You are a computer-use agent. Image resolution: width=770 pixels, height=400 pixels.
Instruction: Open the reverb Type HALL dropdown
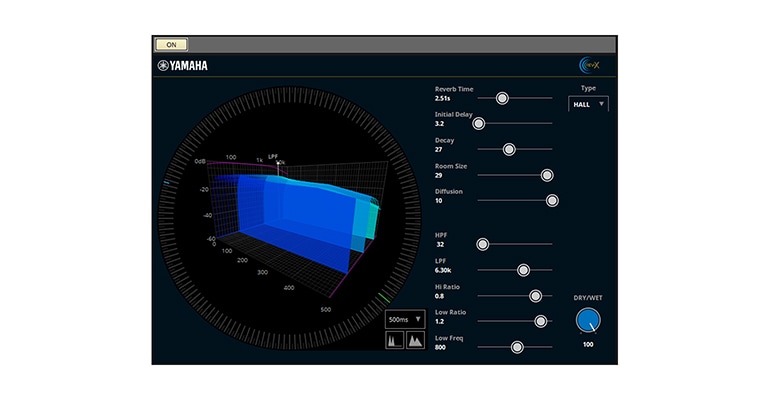coord(588,104)
